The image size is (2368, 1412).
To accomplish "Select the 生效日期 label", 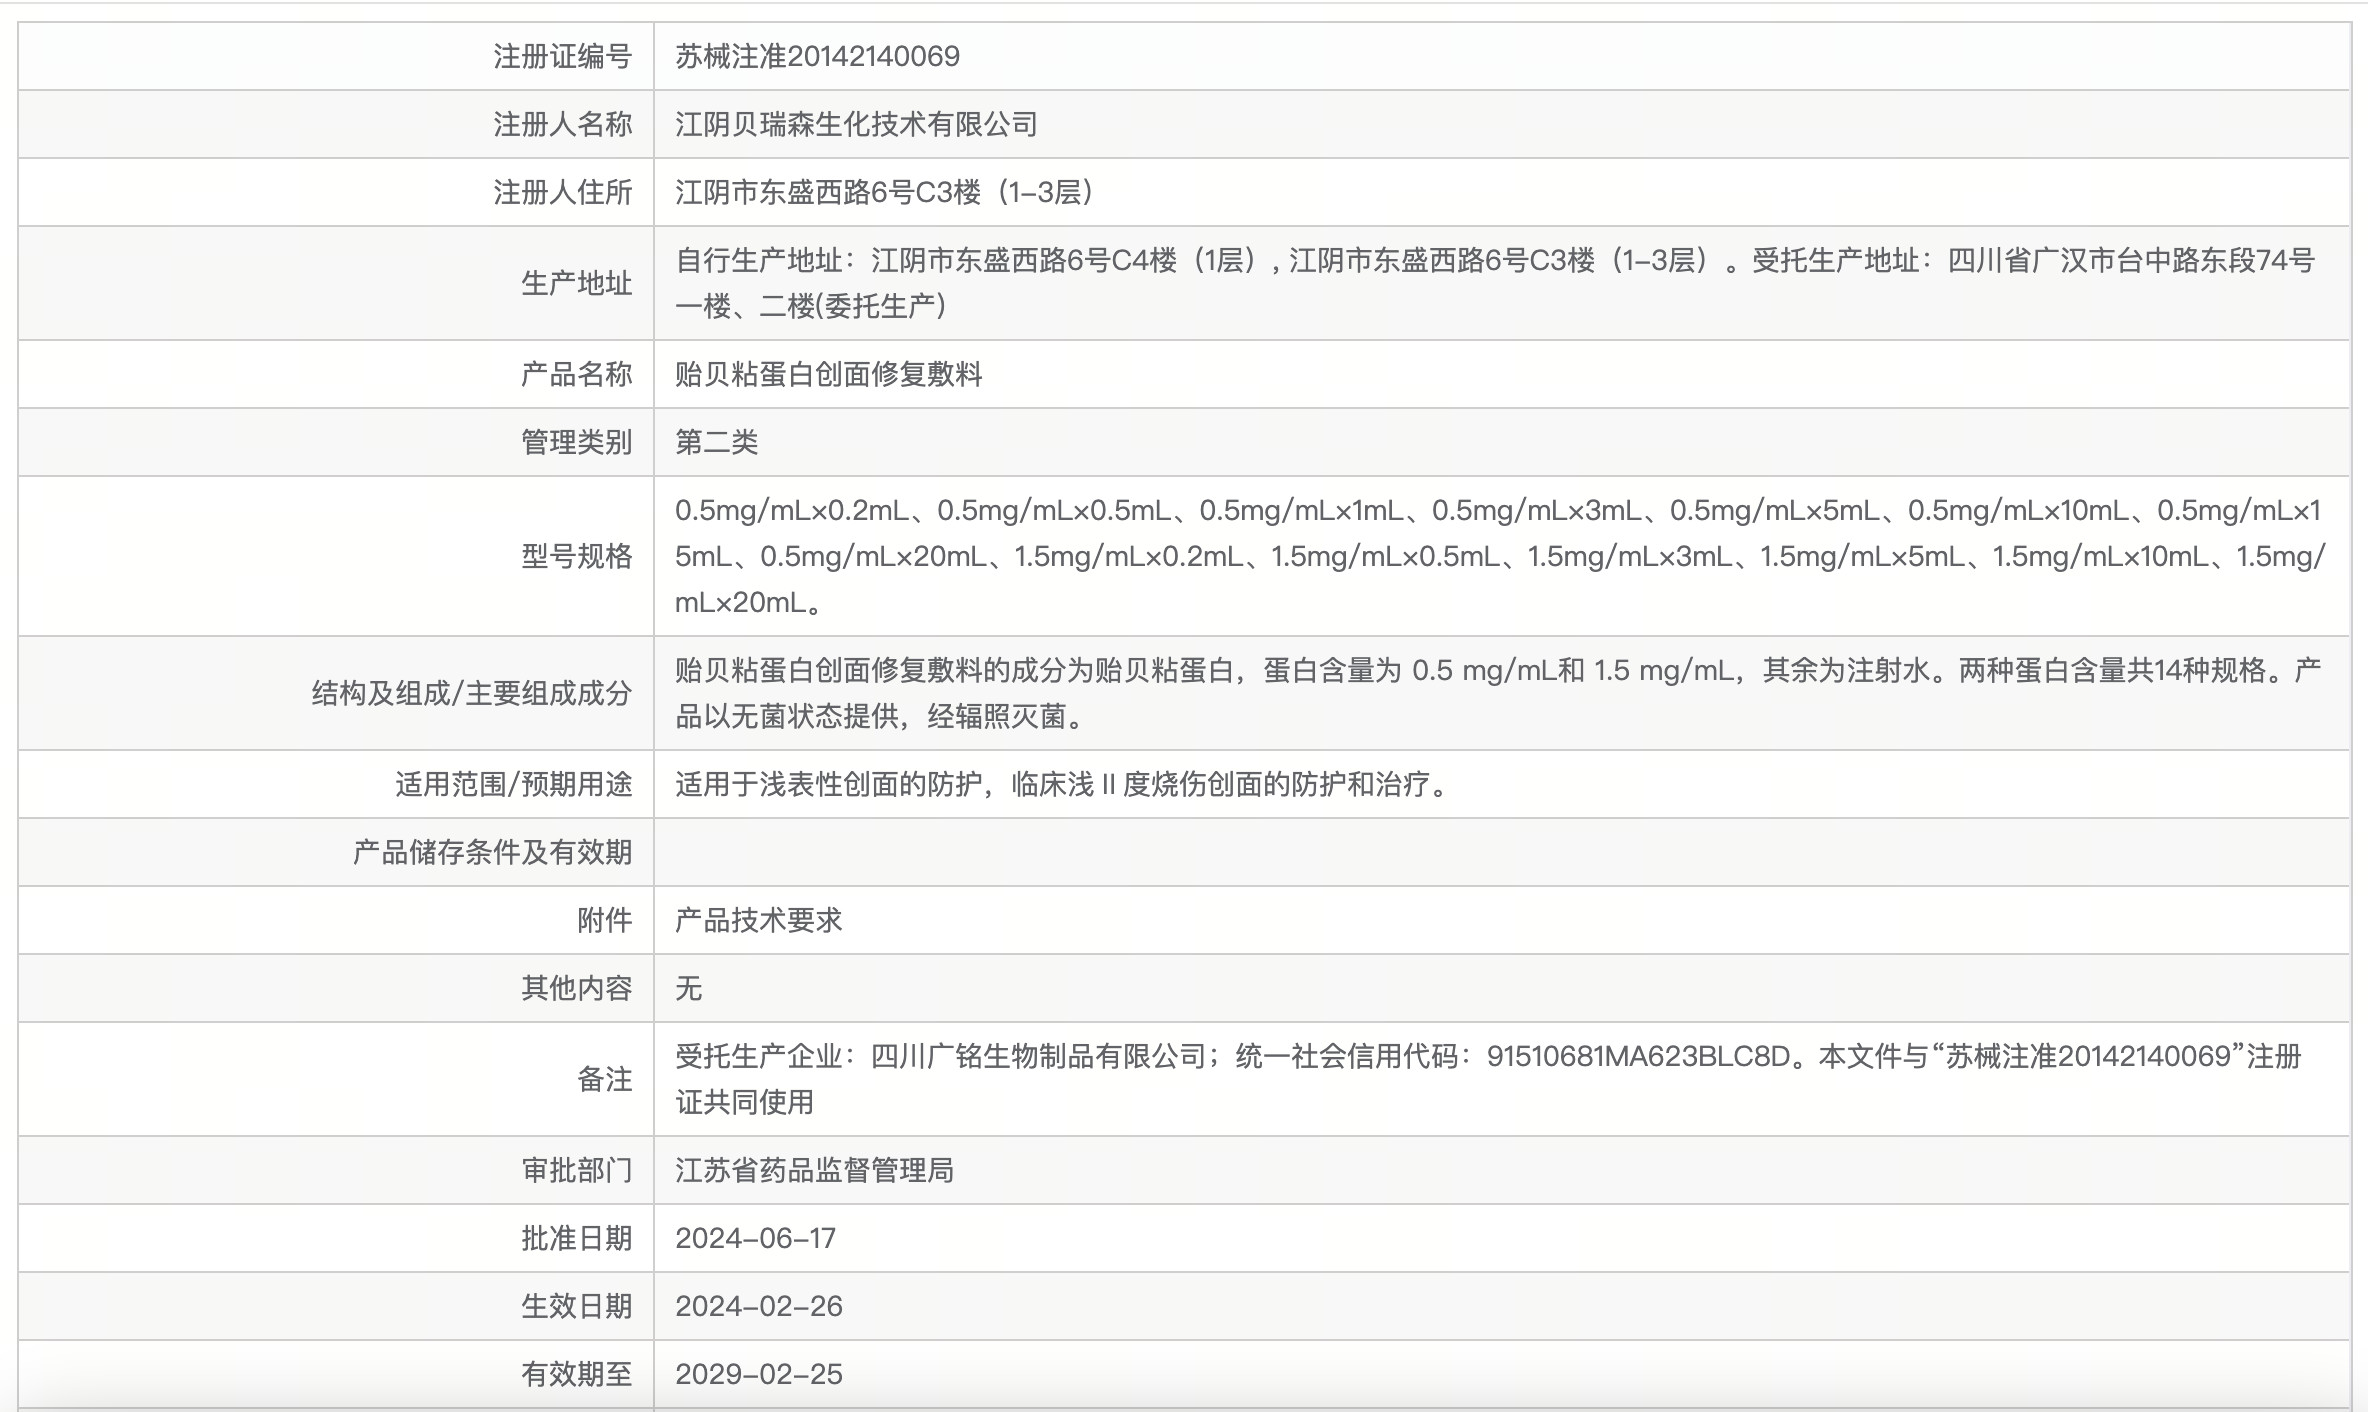I will pyautogui.click(x=576, y=1306).
